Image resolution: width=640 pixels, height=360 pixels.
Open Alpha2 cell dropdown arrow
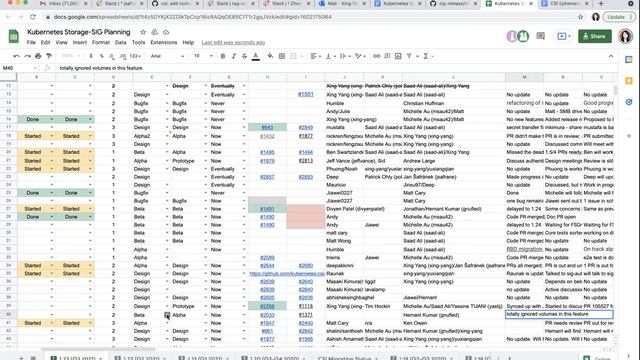pos(167,136)
